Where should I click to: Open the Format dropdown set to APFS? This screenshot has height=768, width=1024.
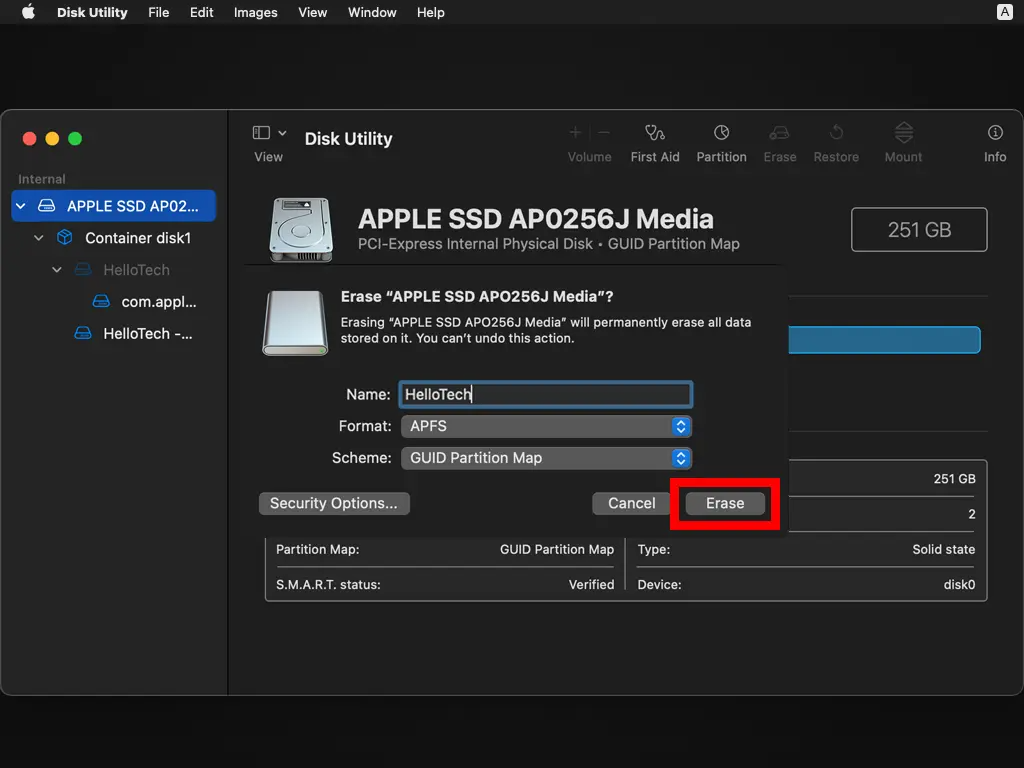click(x=546, y=426)
